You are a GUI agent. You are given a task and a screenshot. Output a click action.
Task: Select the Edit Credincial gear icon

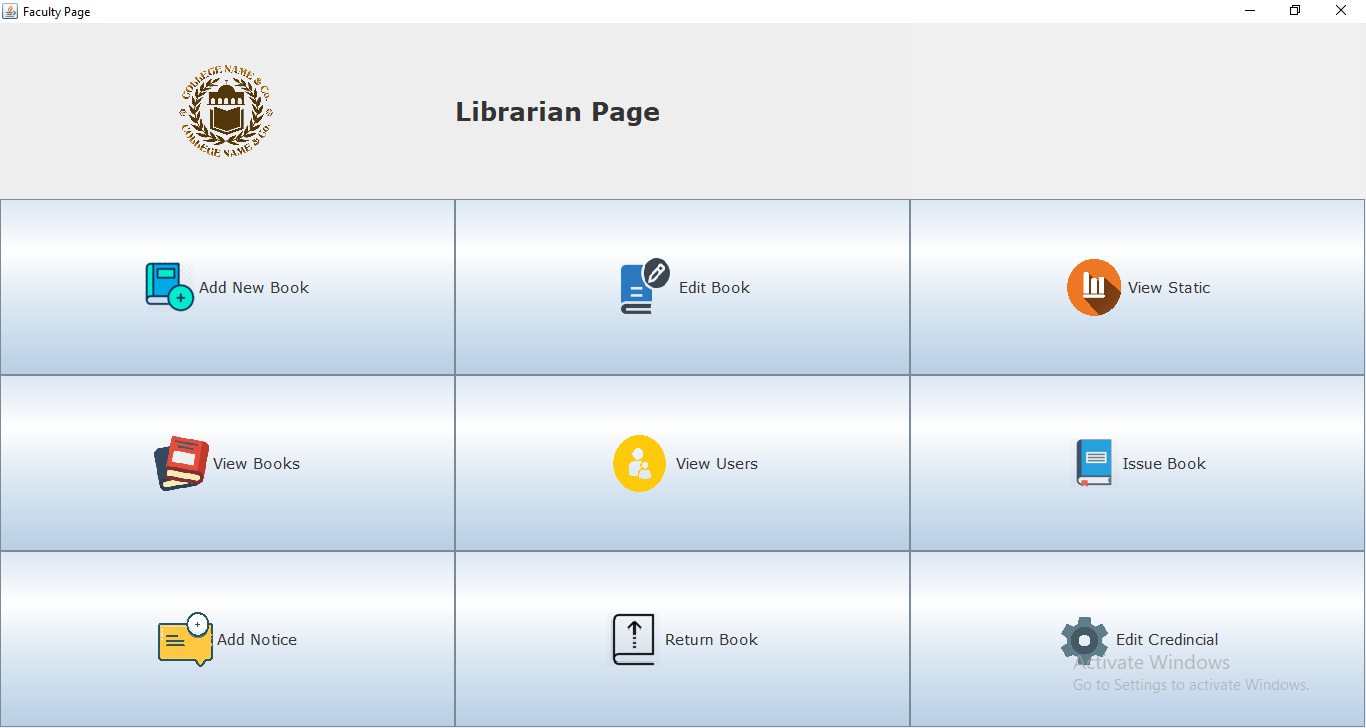(1084, 639)
